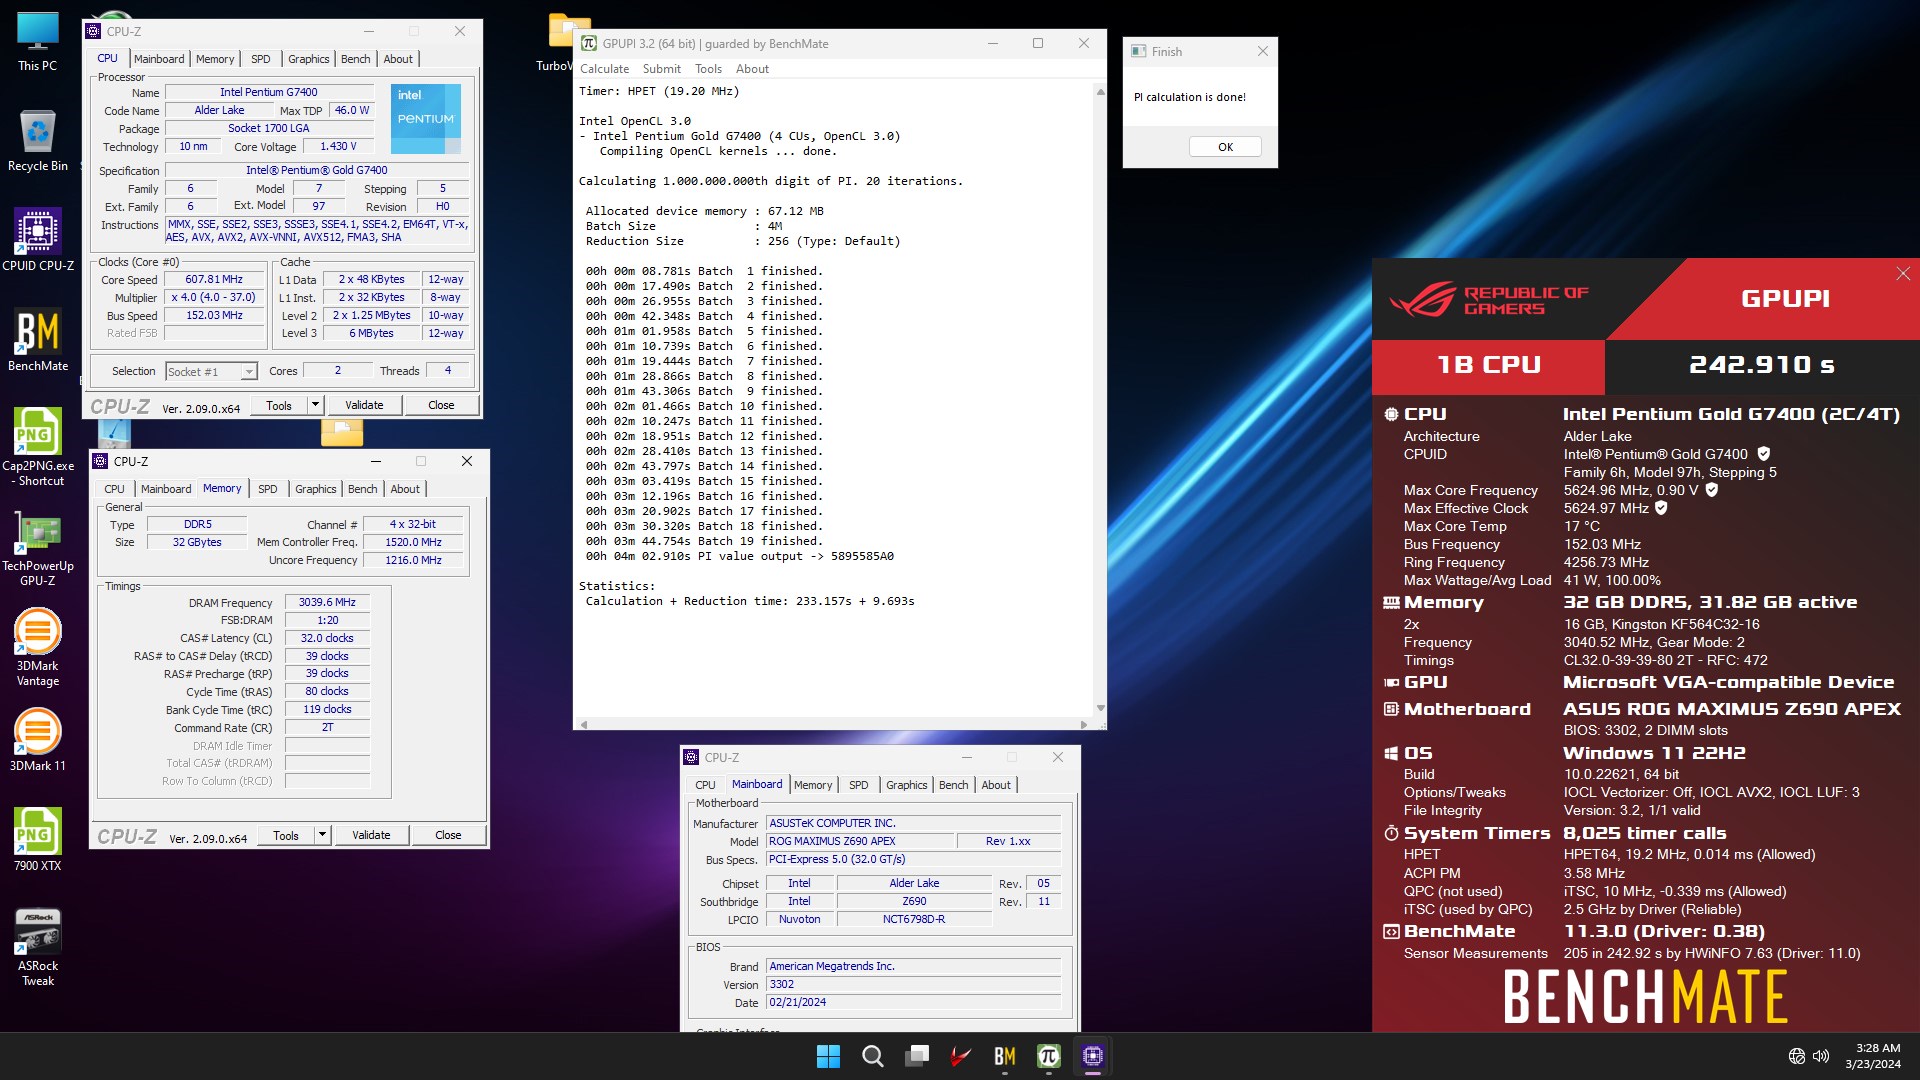Click the 1B CPU benchmark label

coord(1489,365)
